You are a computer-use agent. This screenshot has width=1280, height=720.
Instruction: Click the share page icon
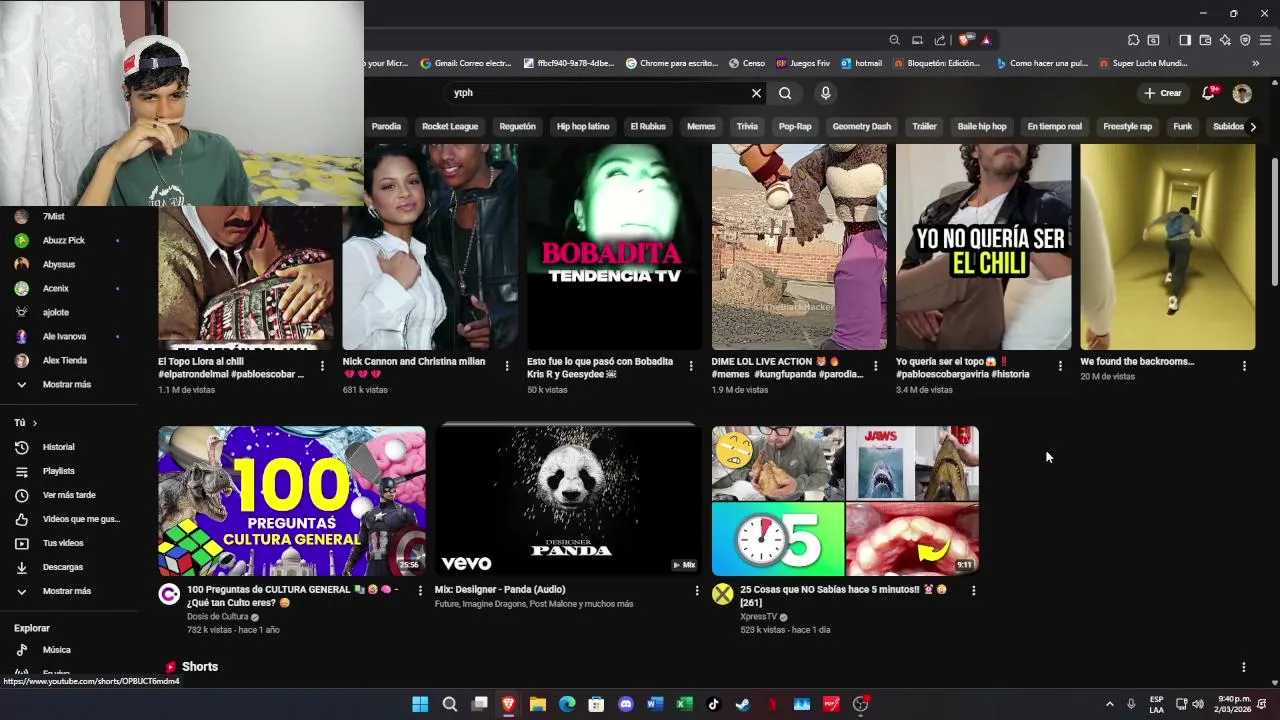coord(940,40)
